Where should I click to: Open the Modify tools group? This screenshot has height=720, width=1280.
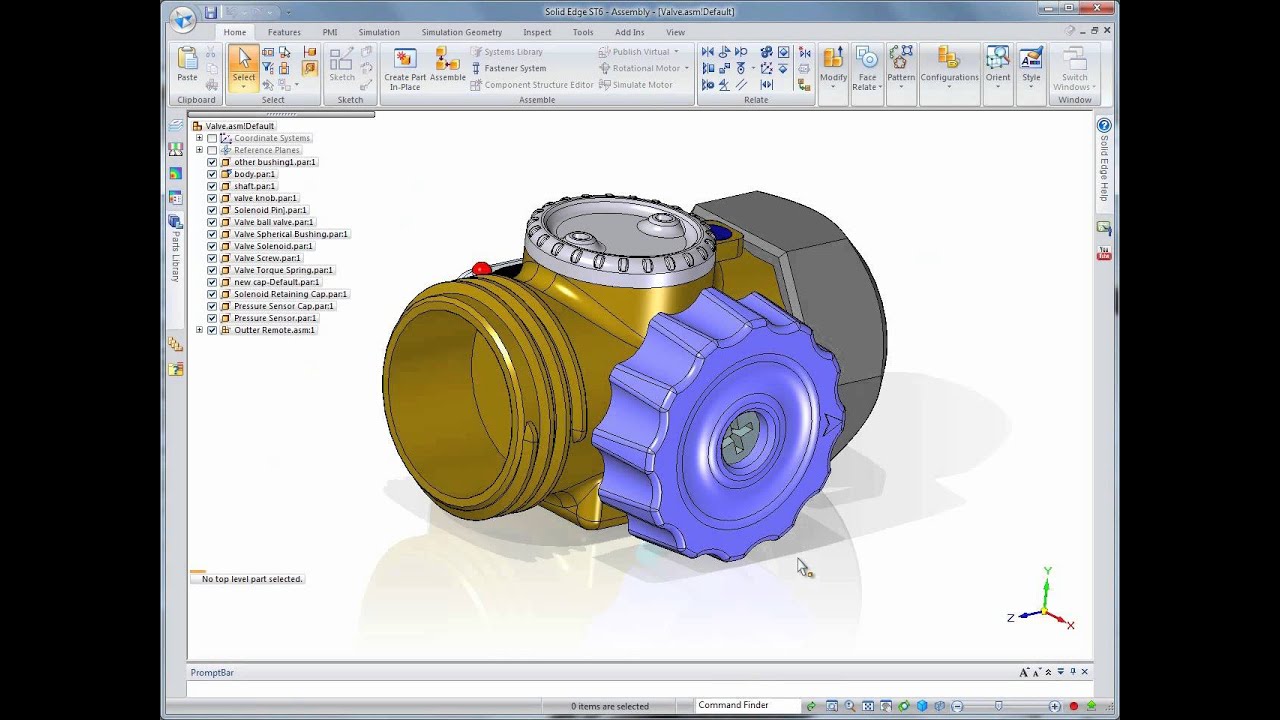point(833,67)
